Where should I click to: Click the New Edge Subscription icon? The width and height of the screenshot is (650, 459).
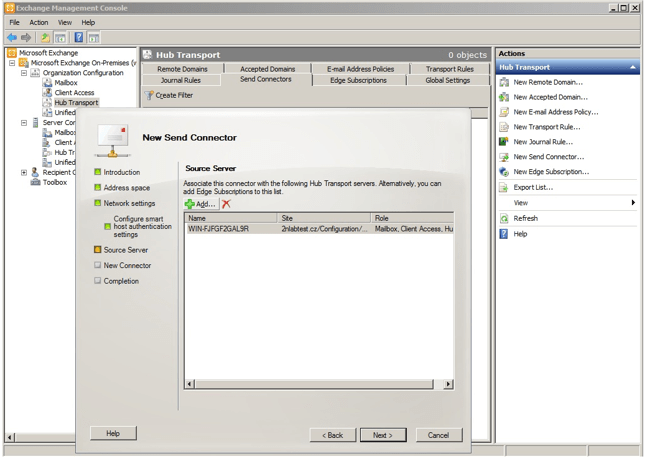(x=504, y=172)
